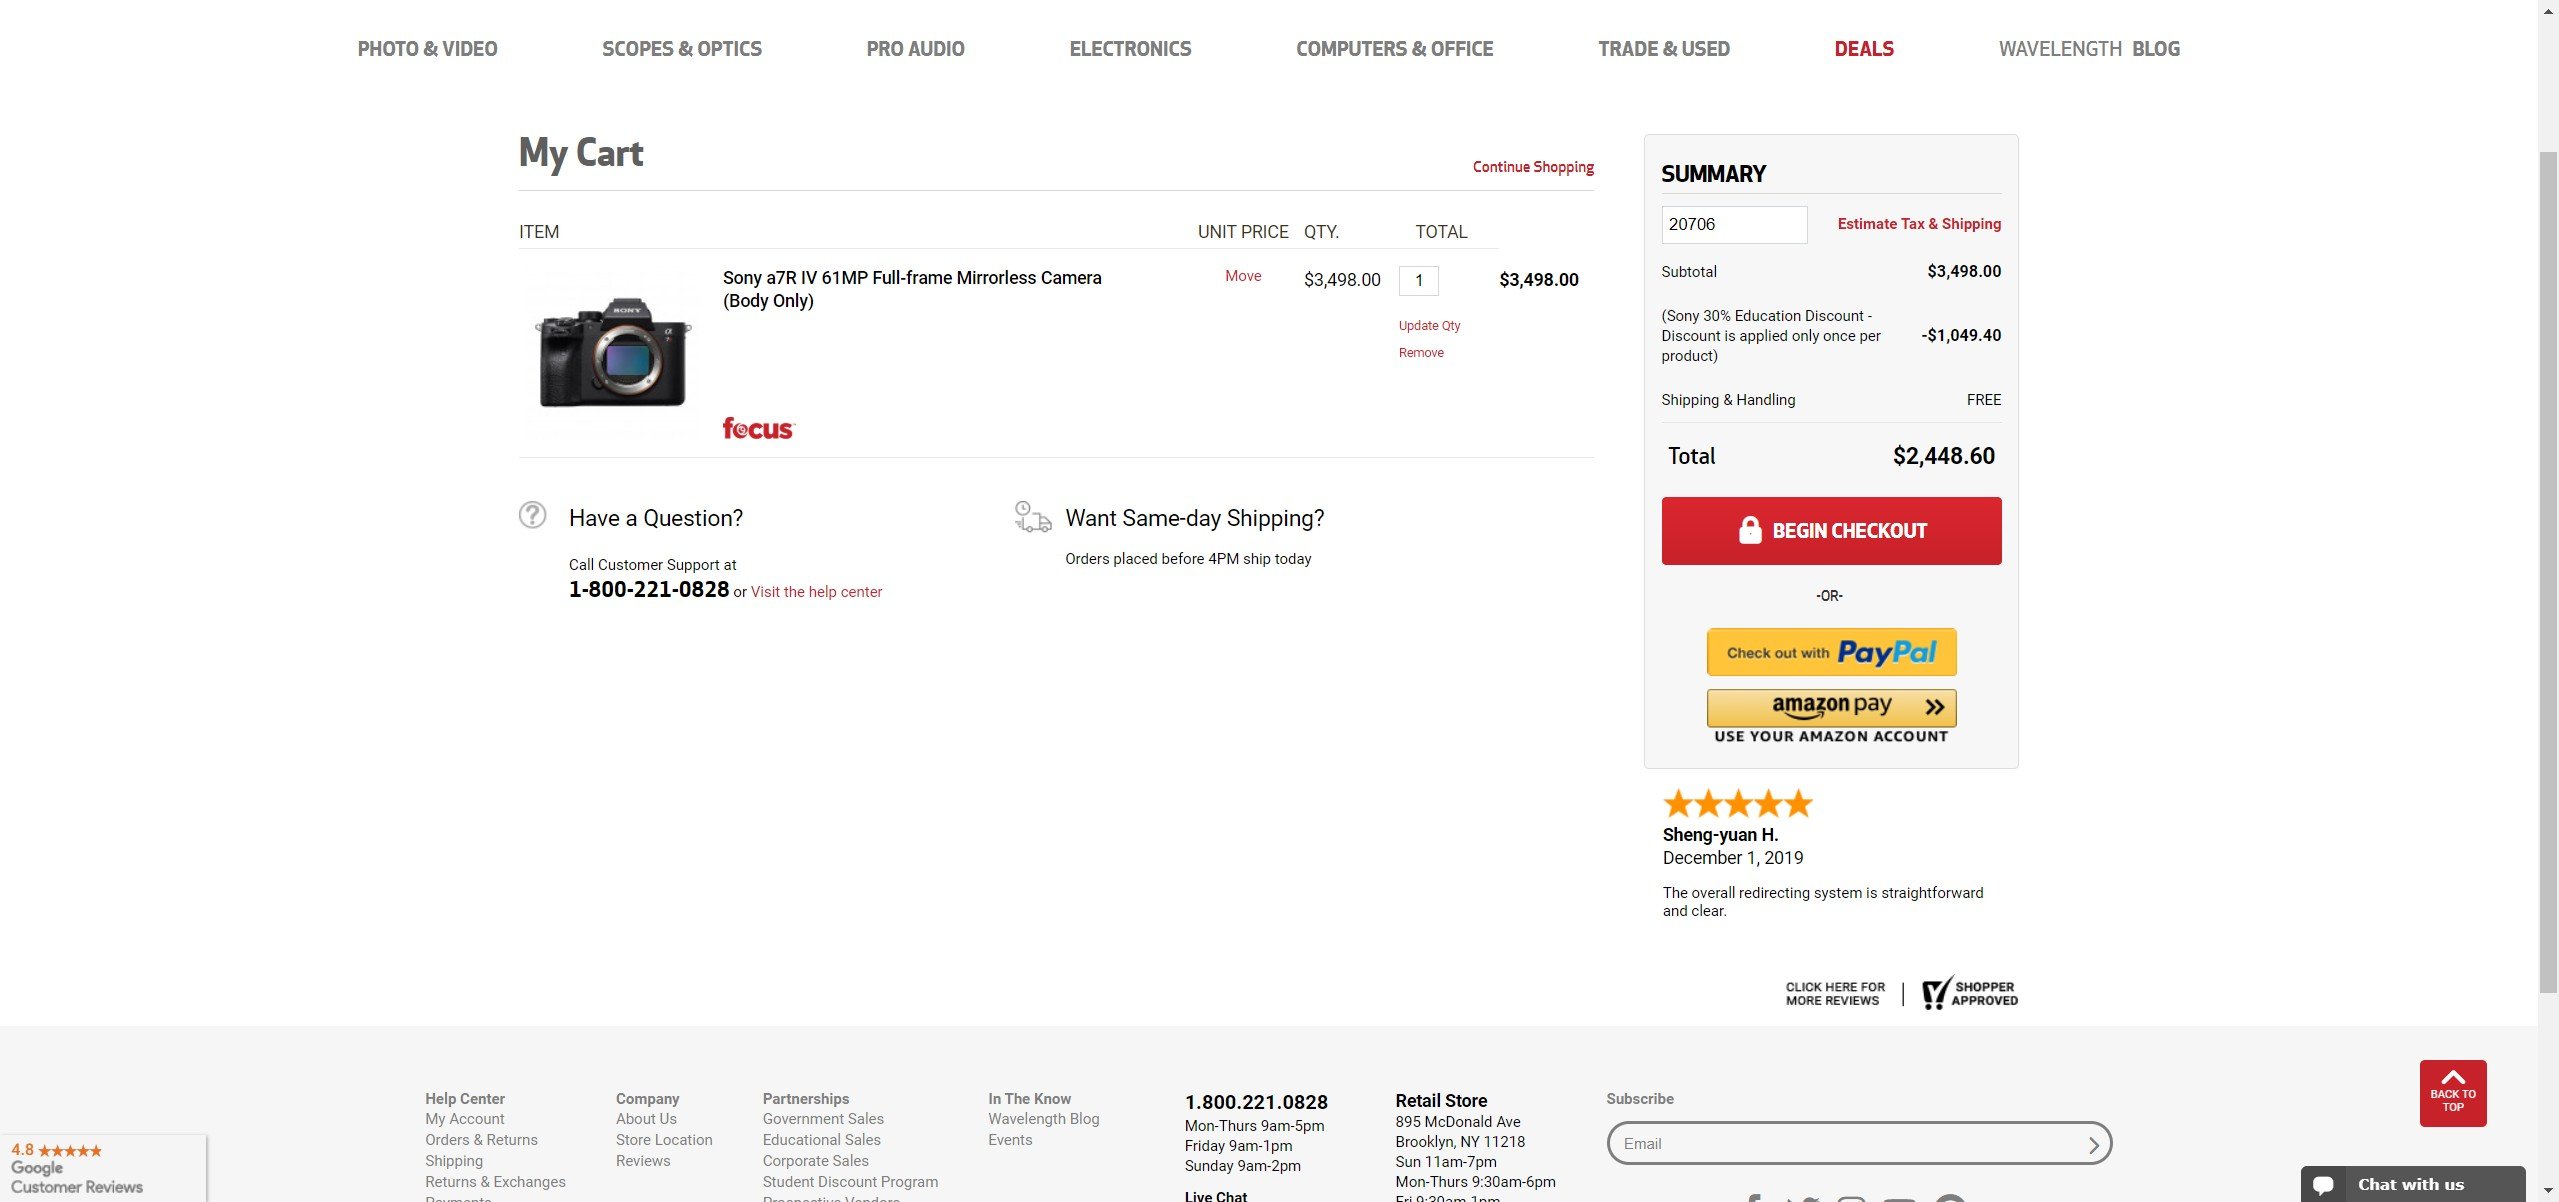Click the question mark help icon
The width and height of the screenshot is (2559, 1202).
point(532,515)
